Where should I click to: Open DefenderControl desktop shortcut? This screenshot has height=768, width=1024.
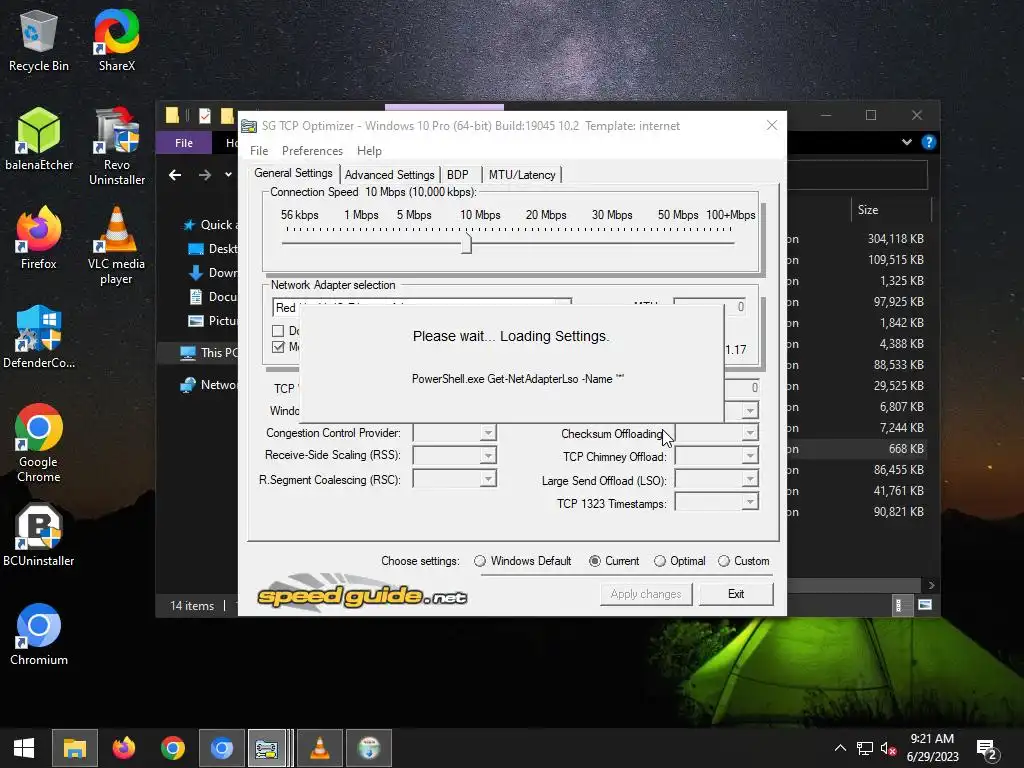pos(39,337)
